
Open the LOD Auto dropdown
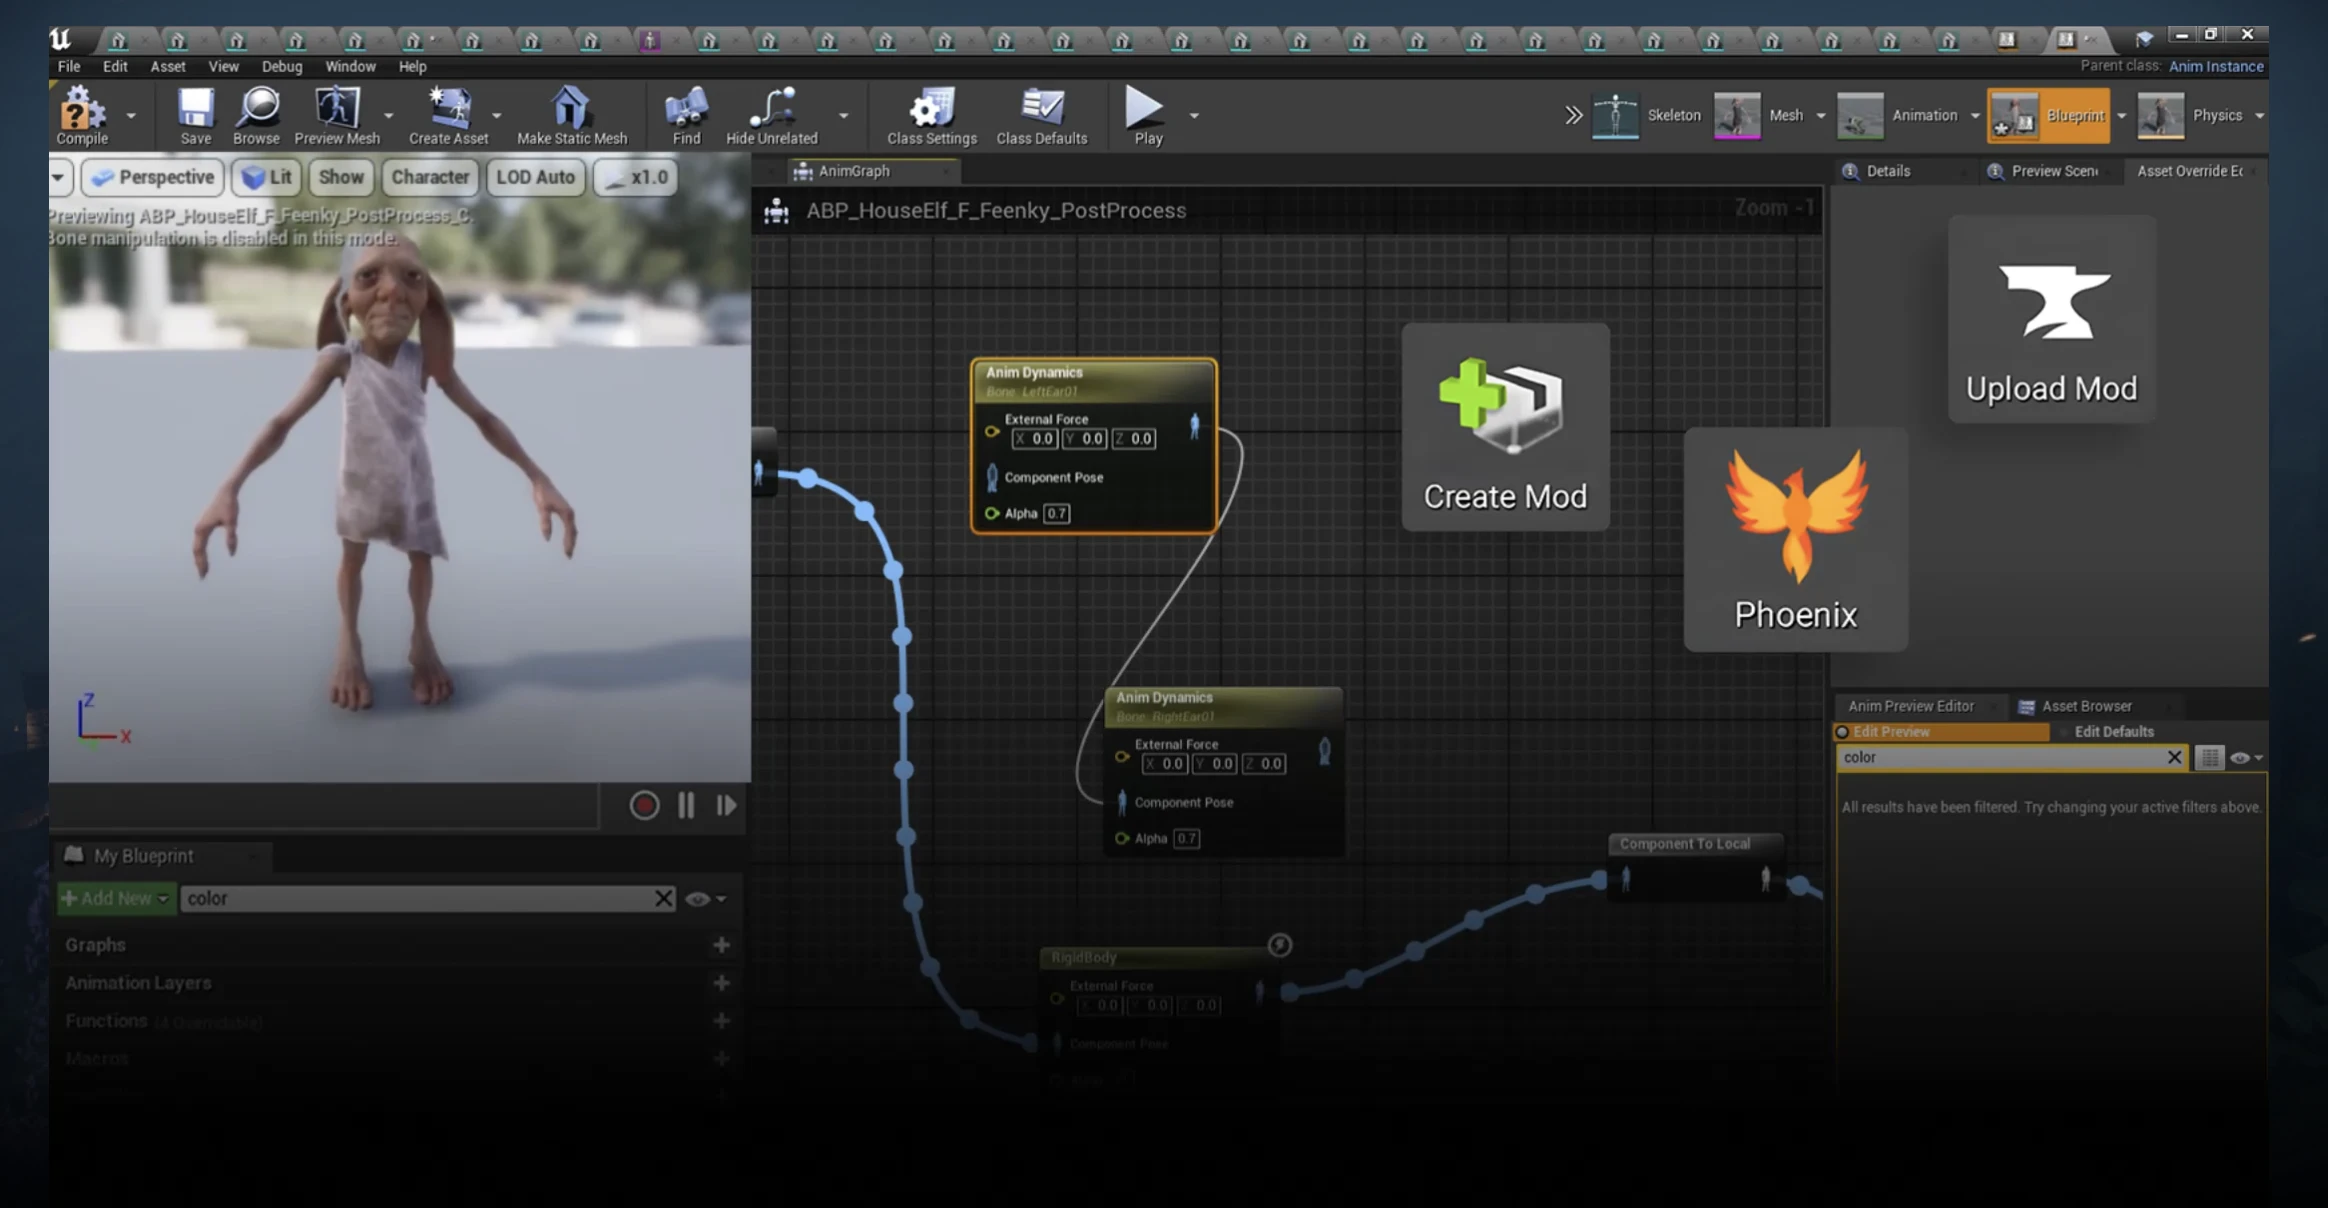coord(535,177)
